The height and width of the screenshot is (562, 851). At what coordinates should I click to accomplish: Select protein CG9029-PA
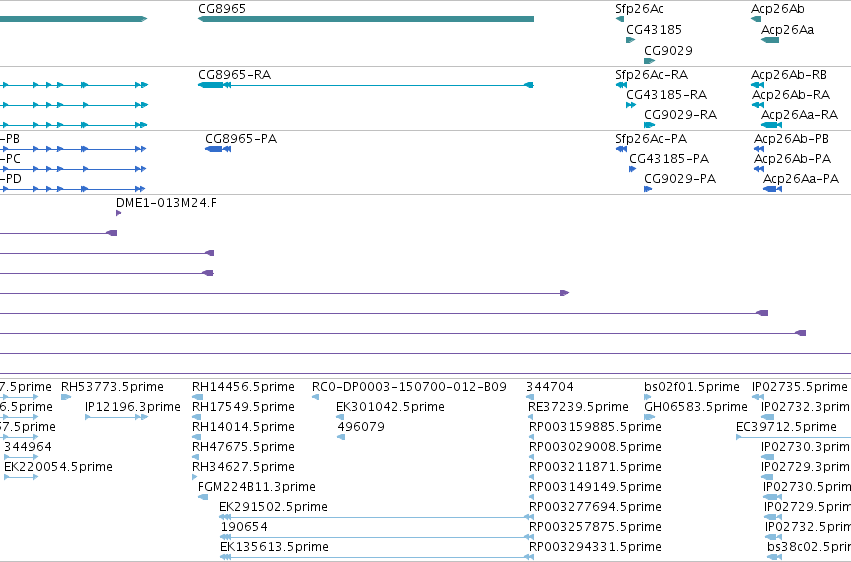point(648,189)
